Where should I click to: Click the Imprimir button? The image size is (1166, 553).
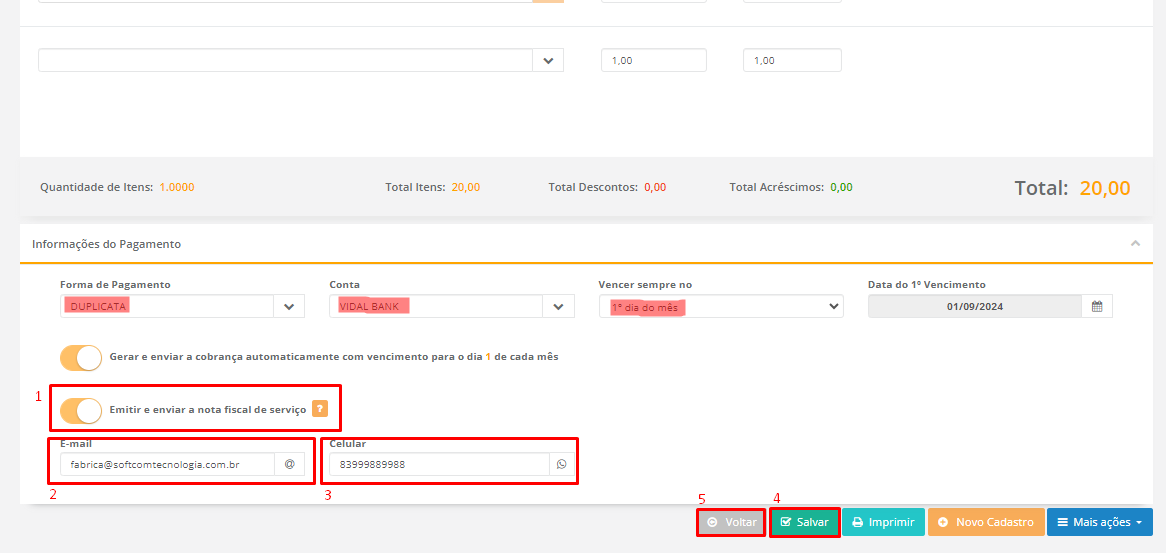(883, 522)
